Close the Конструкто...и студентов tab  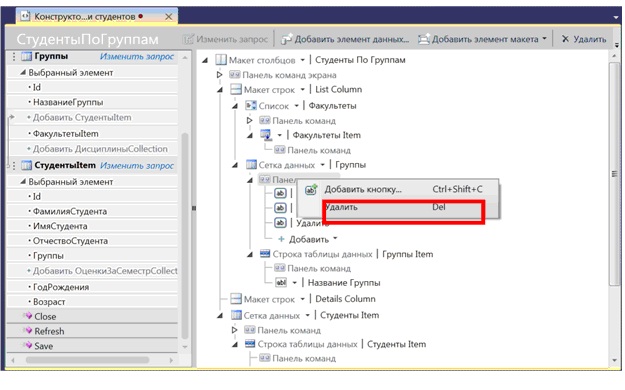pyautogui.click(x=169, y=17)
